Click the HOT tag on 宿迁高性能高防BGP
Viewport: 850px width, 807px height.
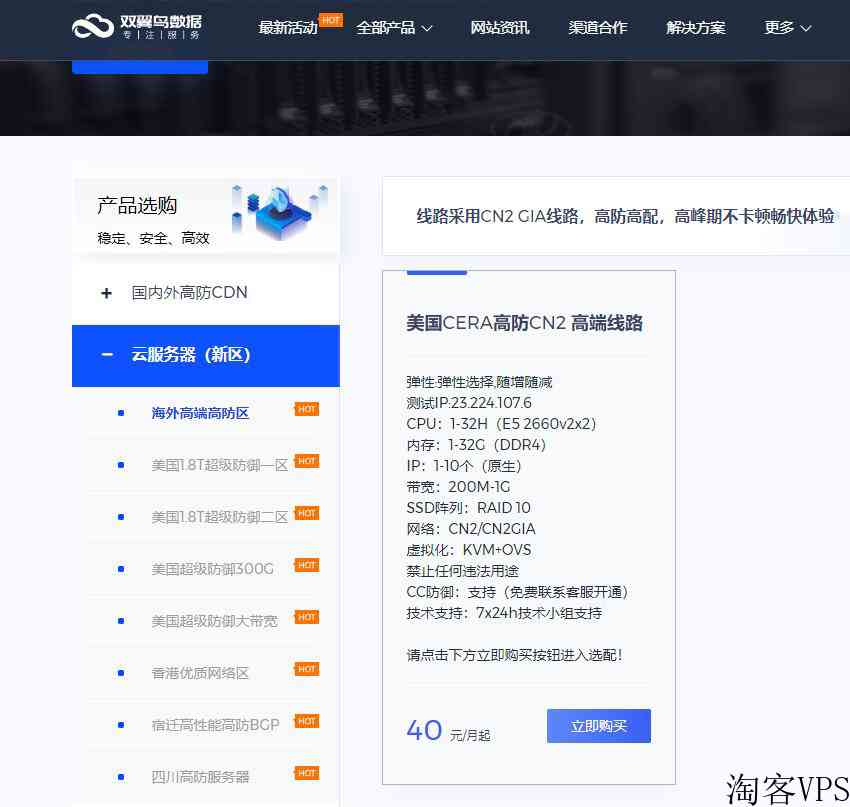pos(307,721)
